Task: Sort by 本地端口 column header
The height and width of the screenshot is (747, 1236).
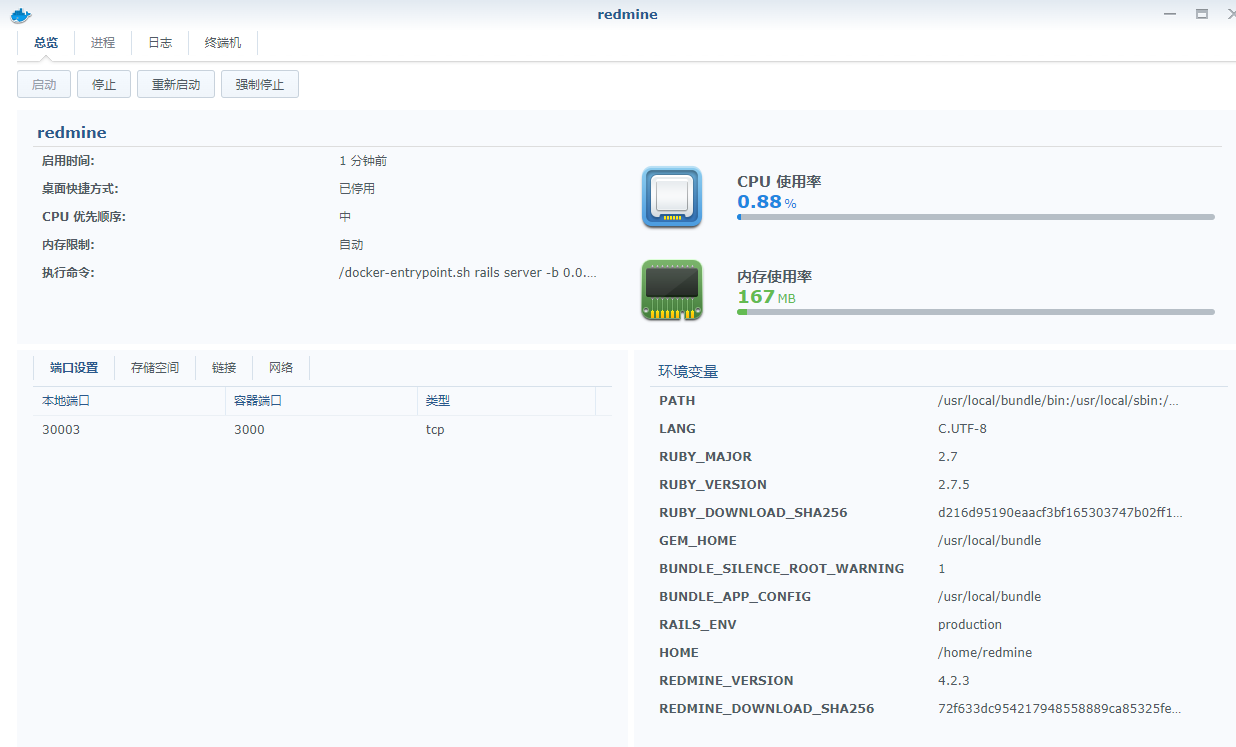Action: point(128,401)
